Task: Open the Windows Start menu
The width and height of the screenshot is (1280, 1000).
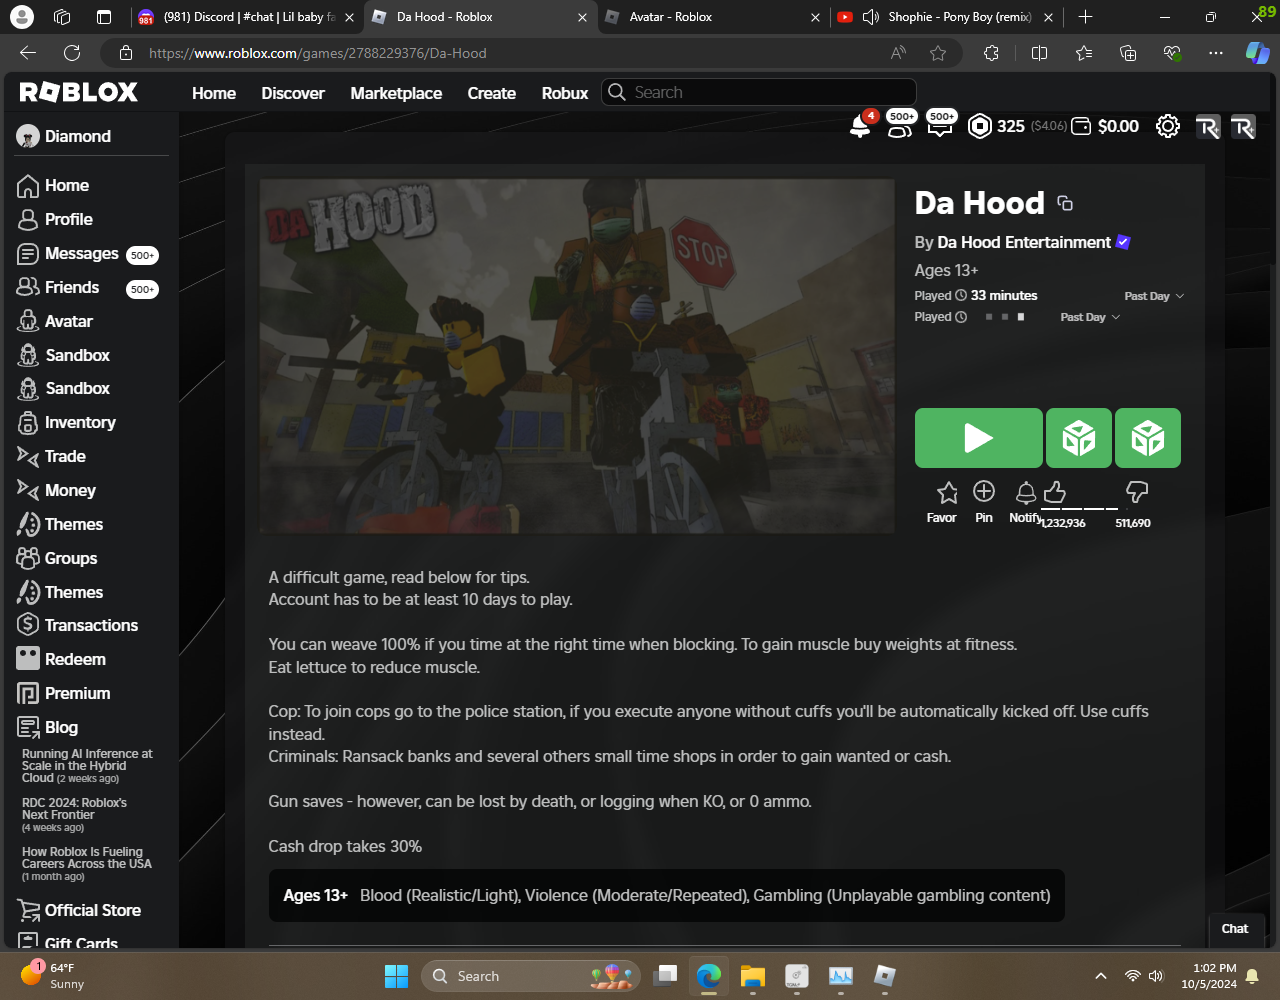Action: point(396,976)
